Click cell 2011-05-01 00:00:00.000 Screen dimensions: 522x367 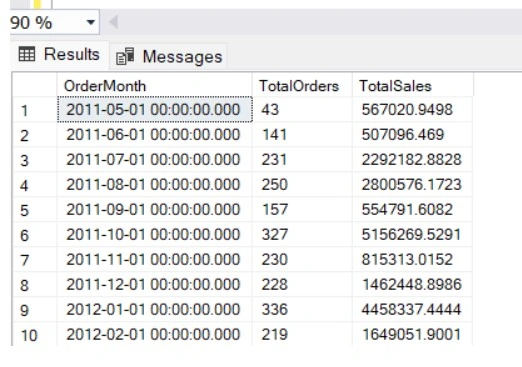pos(155,110)
